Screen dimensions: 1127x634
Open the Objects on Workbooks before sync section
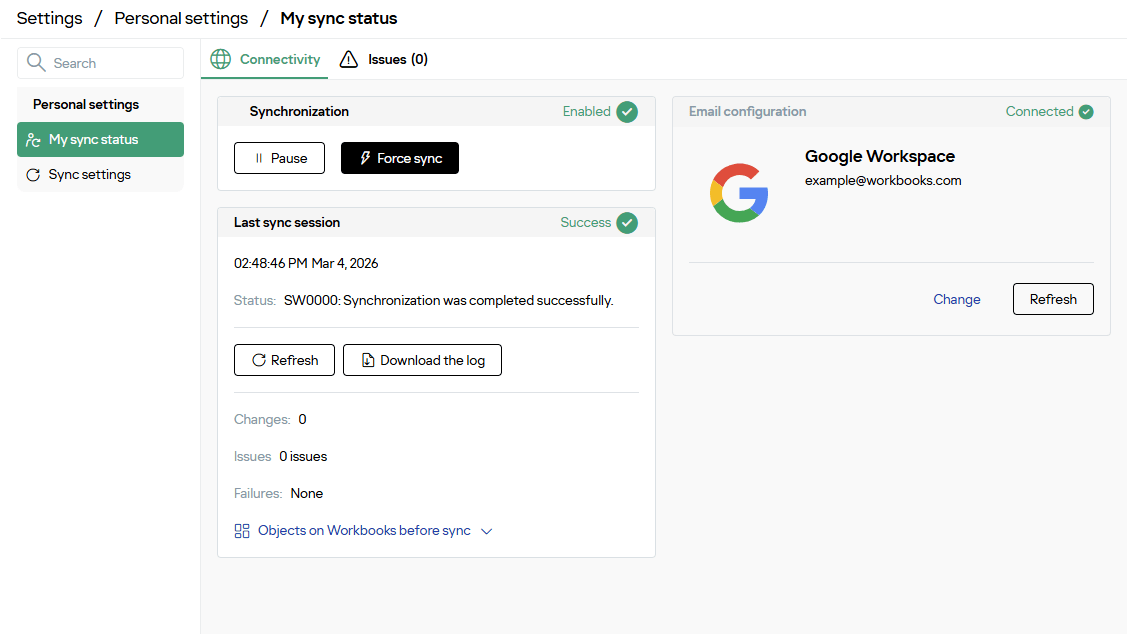point(364,531)
